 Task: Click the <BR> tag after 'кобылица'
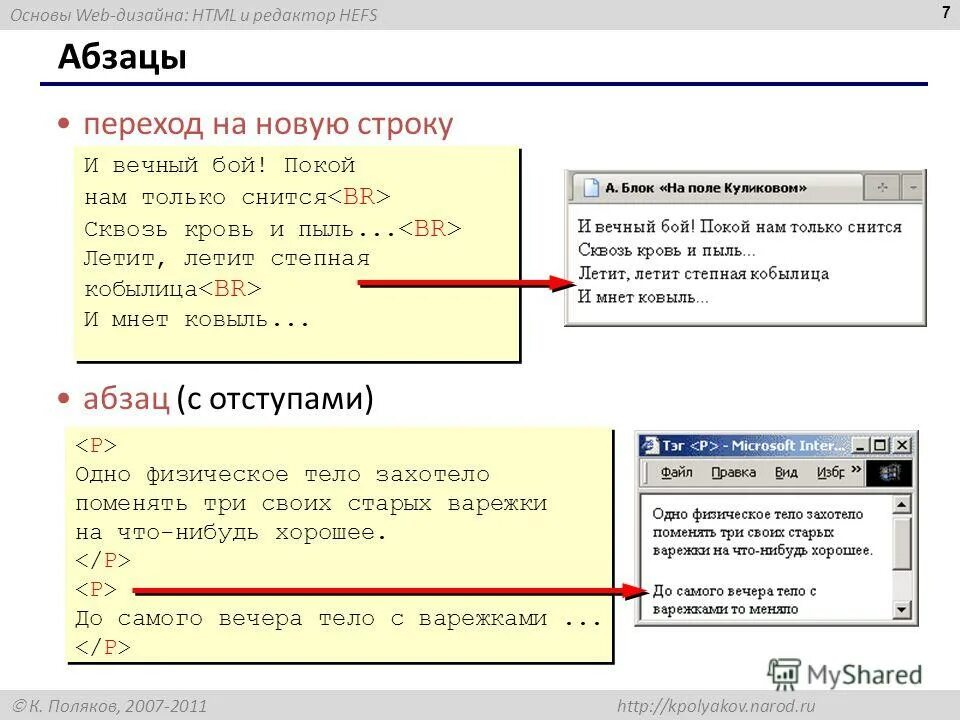click(x=230, y=288)
